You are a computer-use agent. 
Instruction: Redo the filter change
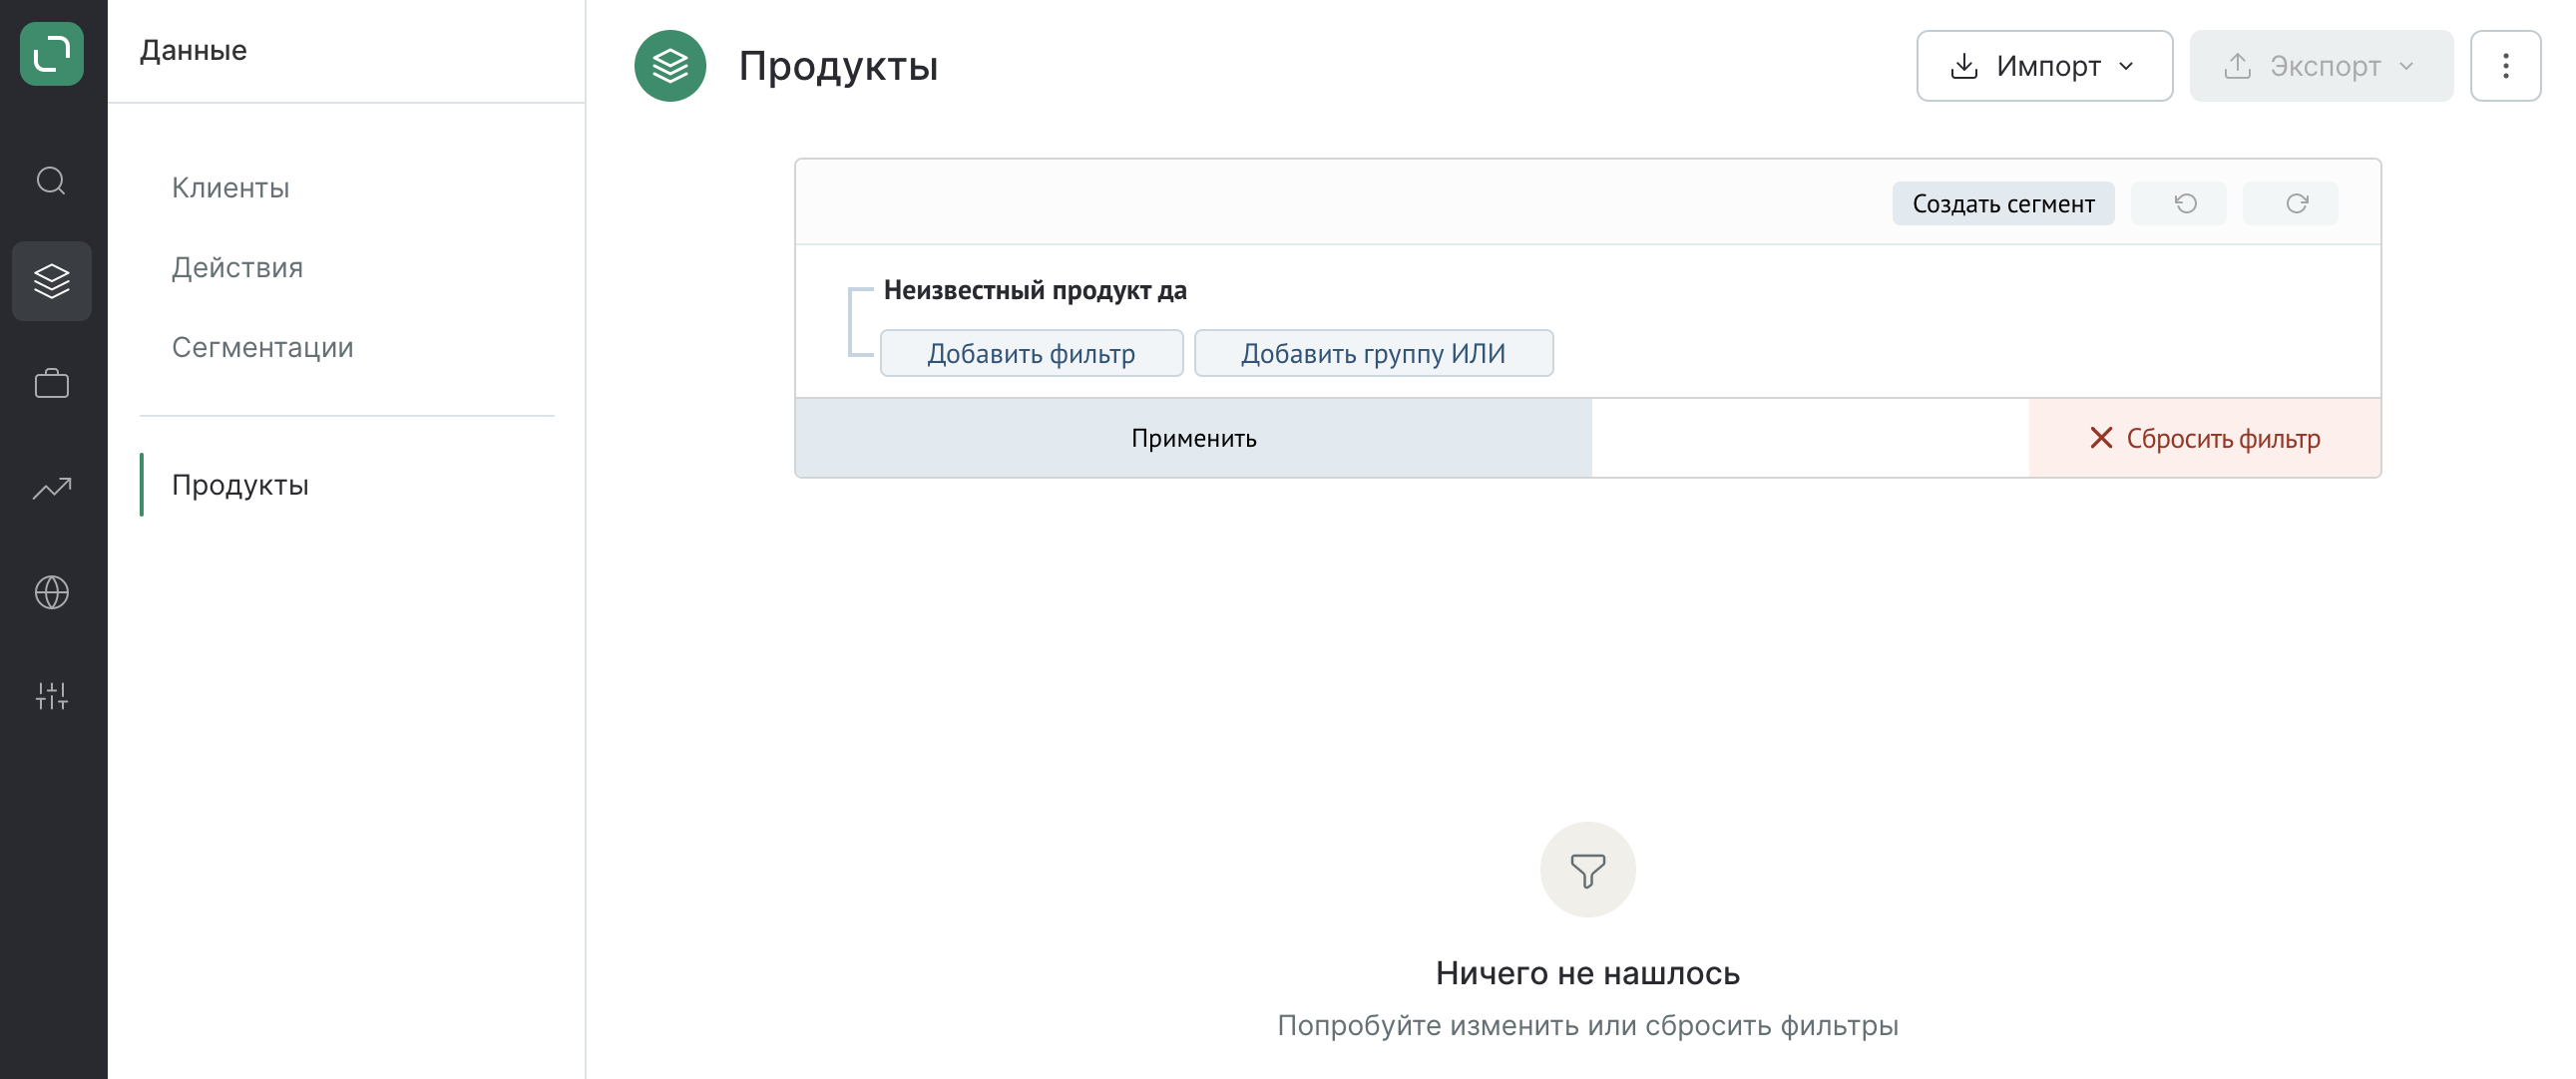coord(2290,204)
